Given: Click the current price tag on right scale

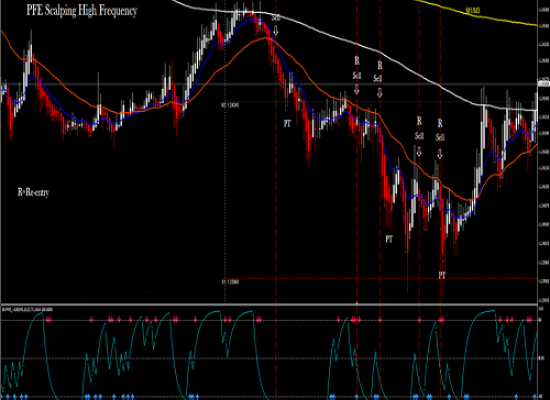Looking at the screenshot, I should tap(544, 84).
